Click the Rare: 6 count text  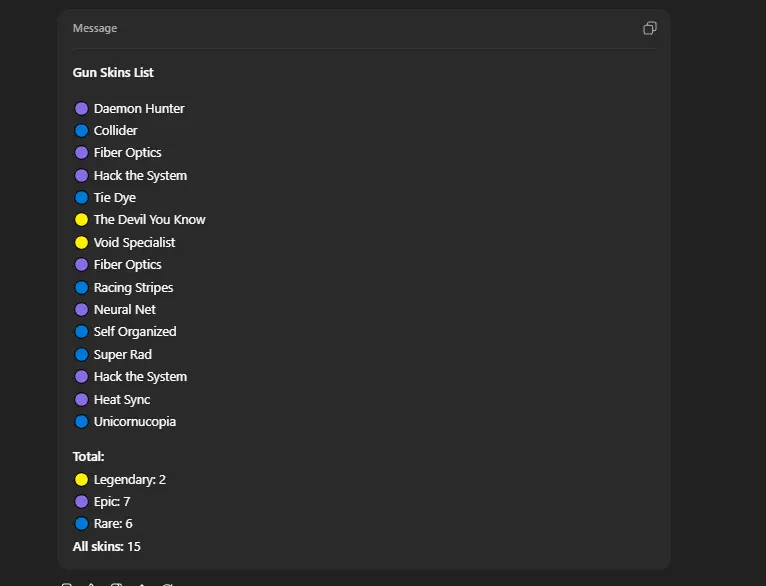click(113, 524)
